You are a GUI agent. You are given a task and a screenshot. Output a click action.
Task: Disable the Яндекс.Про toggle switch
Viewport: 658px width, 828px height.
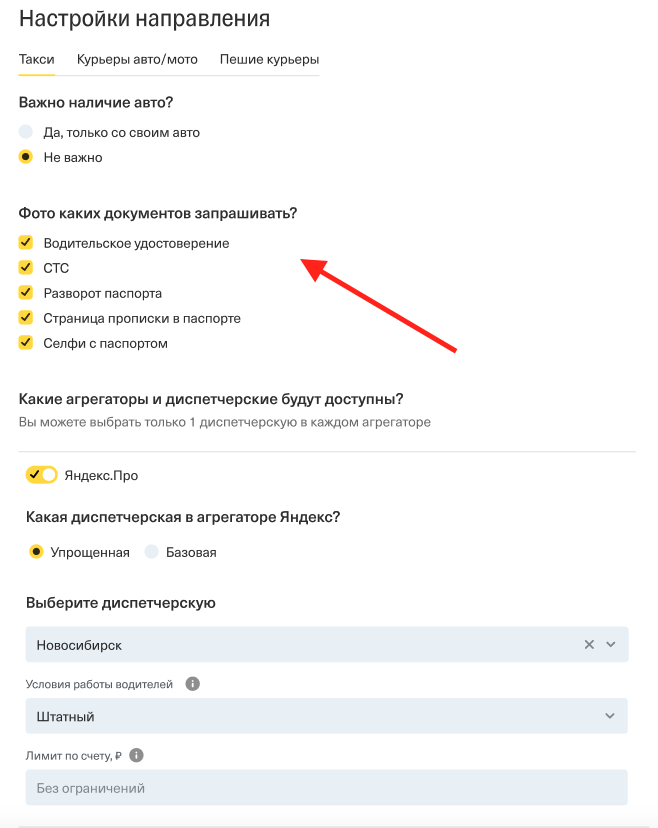[x=42, y=475]
